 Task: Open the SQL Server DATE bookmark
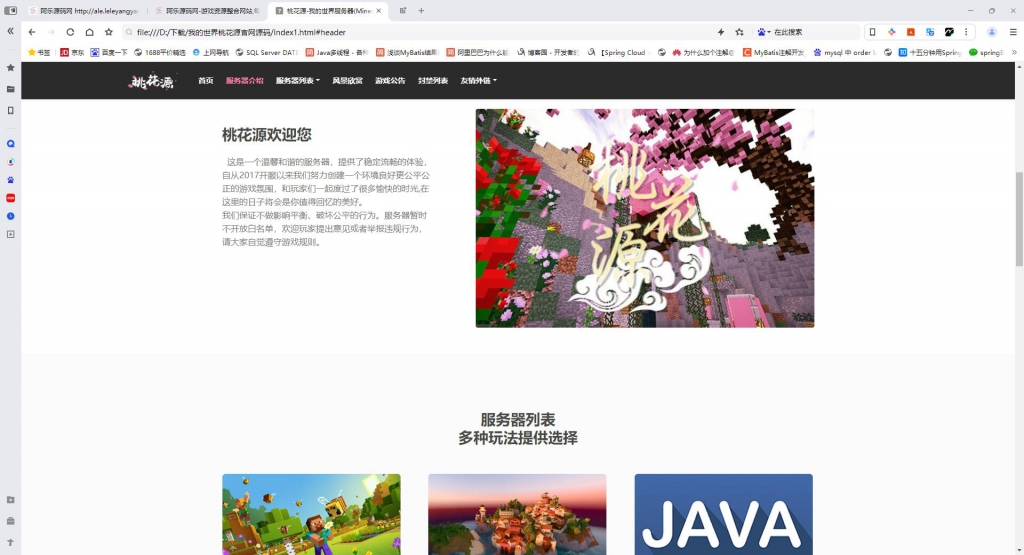click(x=267, y=52)
